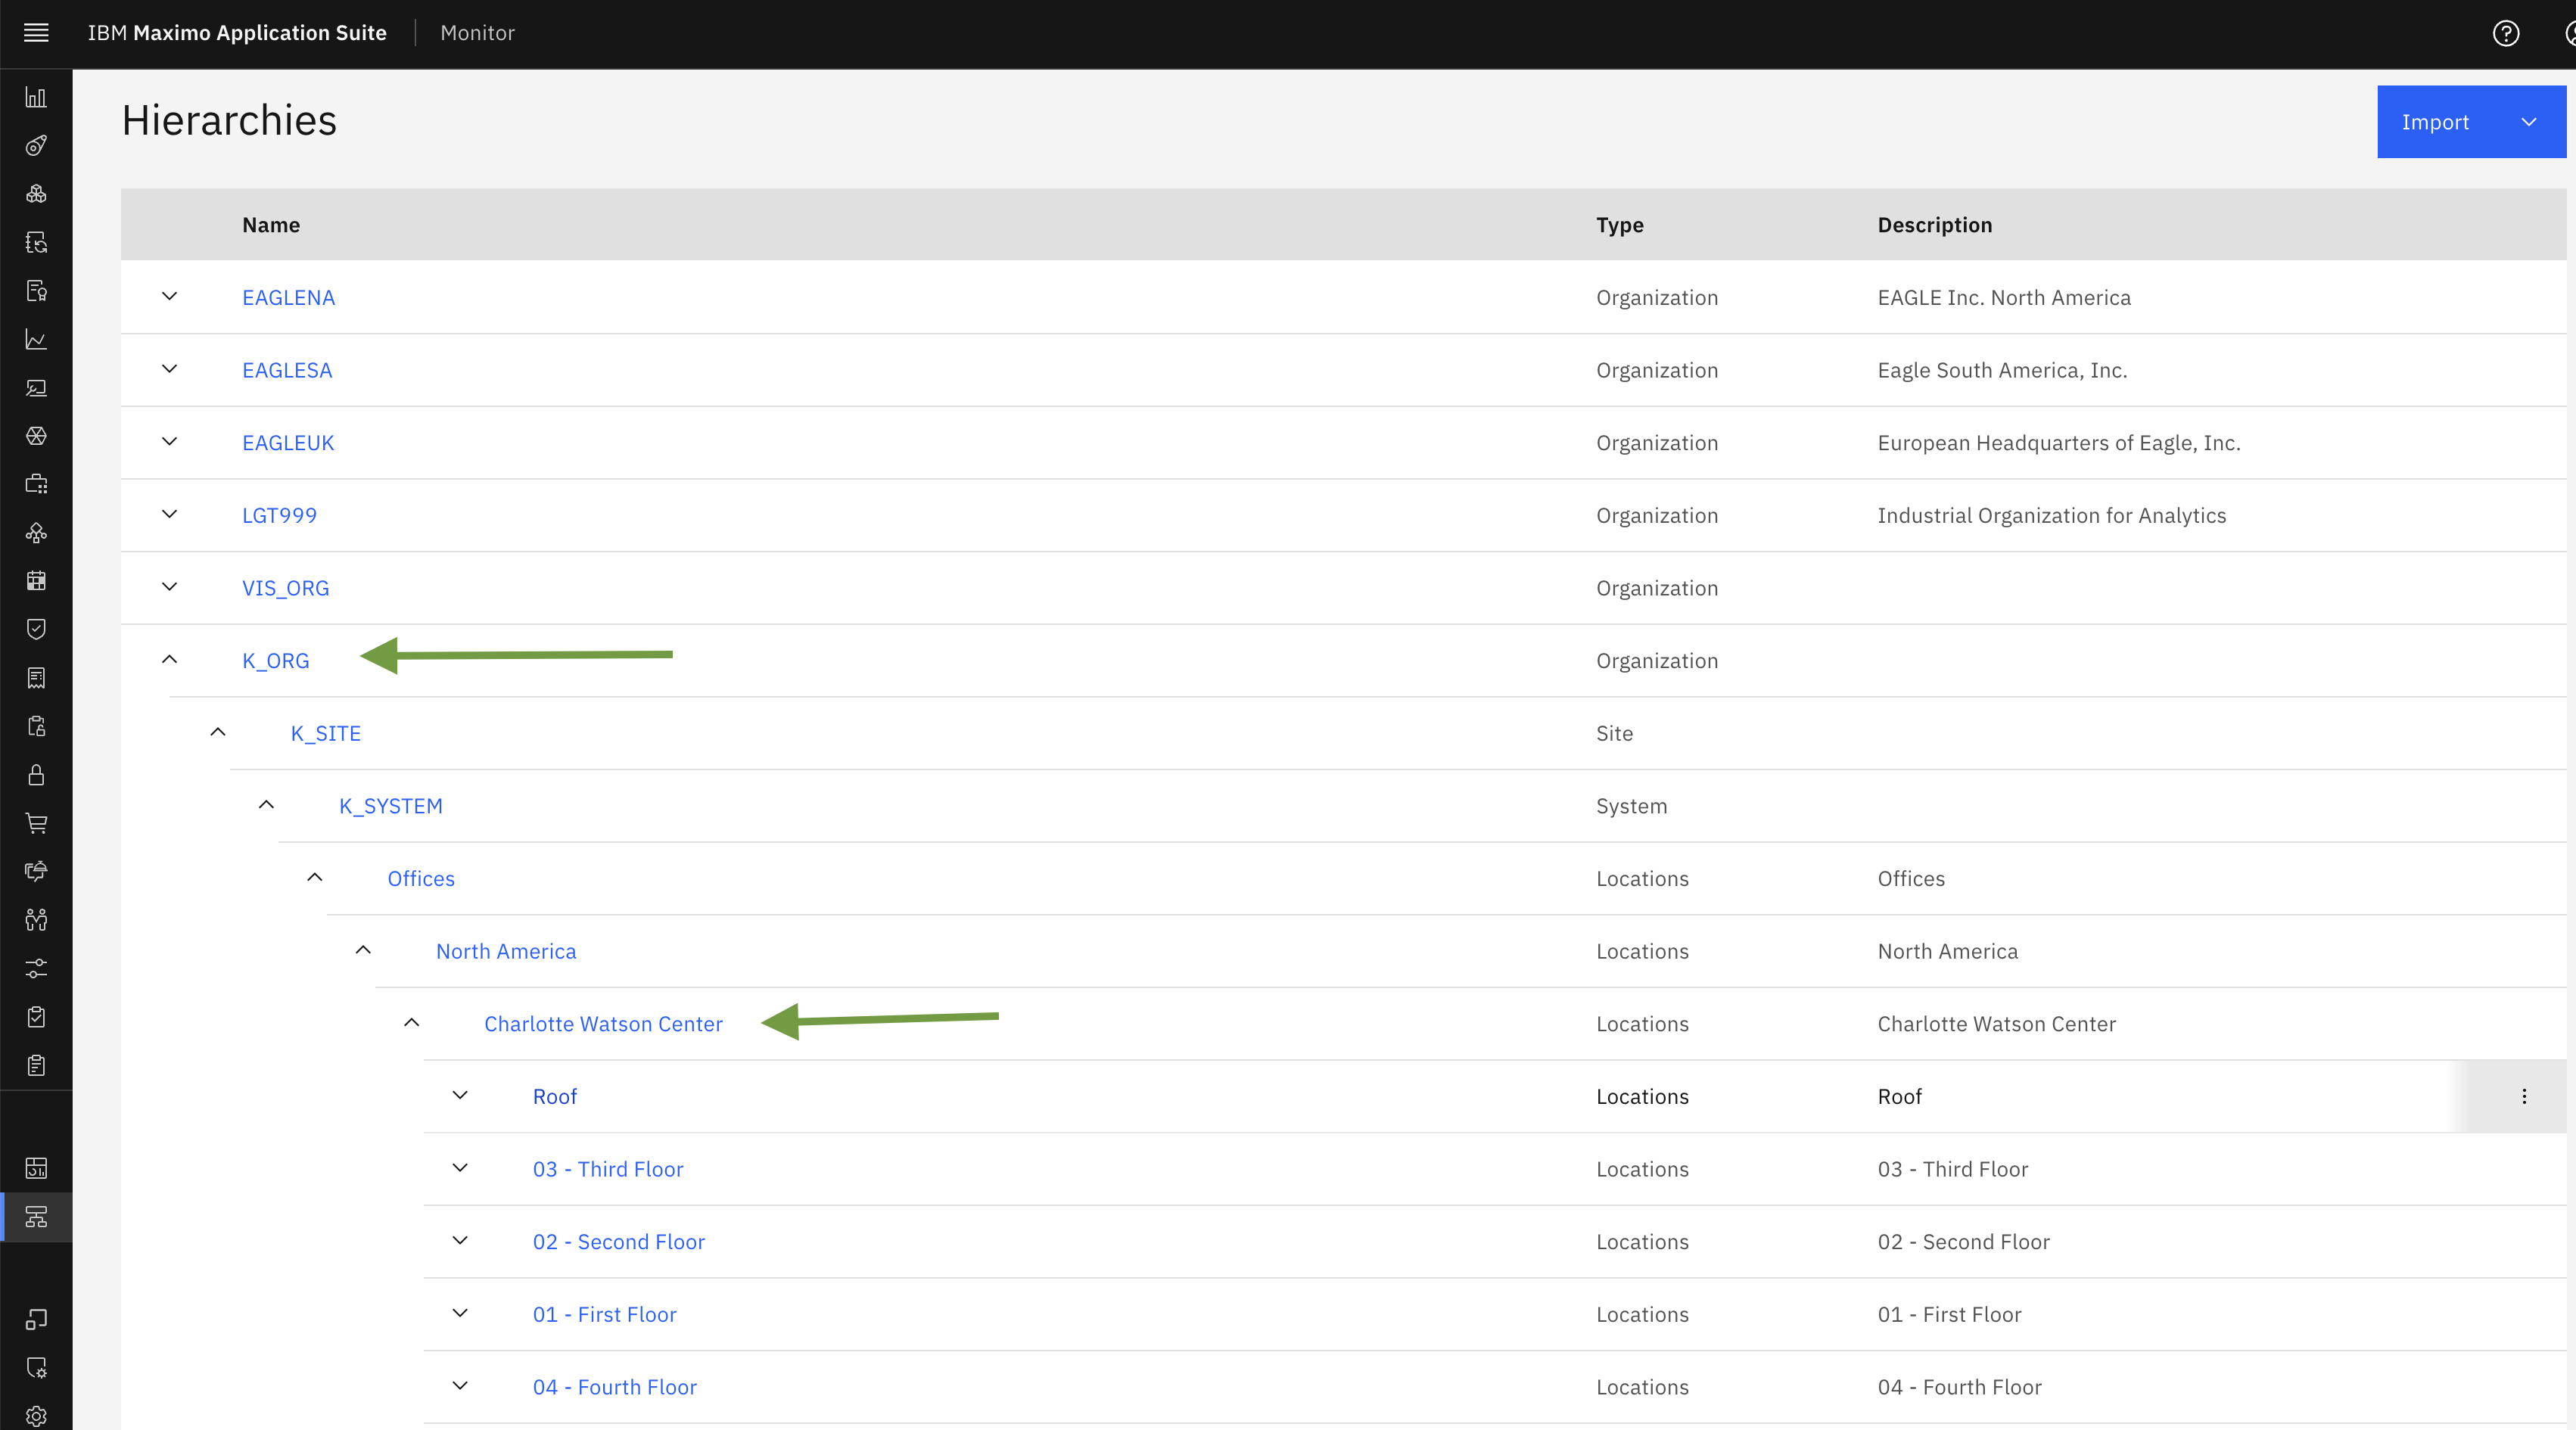Collapse the North America row
Screen dimensions: 2576x1430
[x=363, y=950]
